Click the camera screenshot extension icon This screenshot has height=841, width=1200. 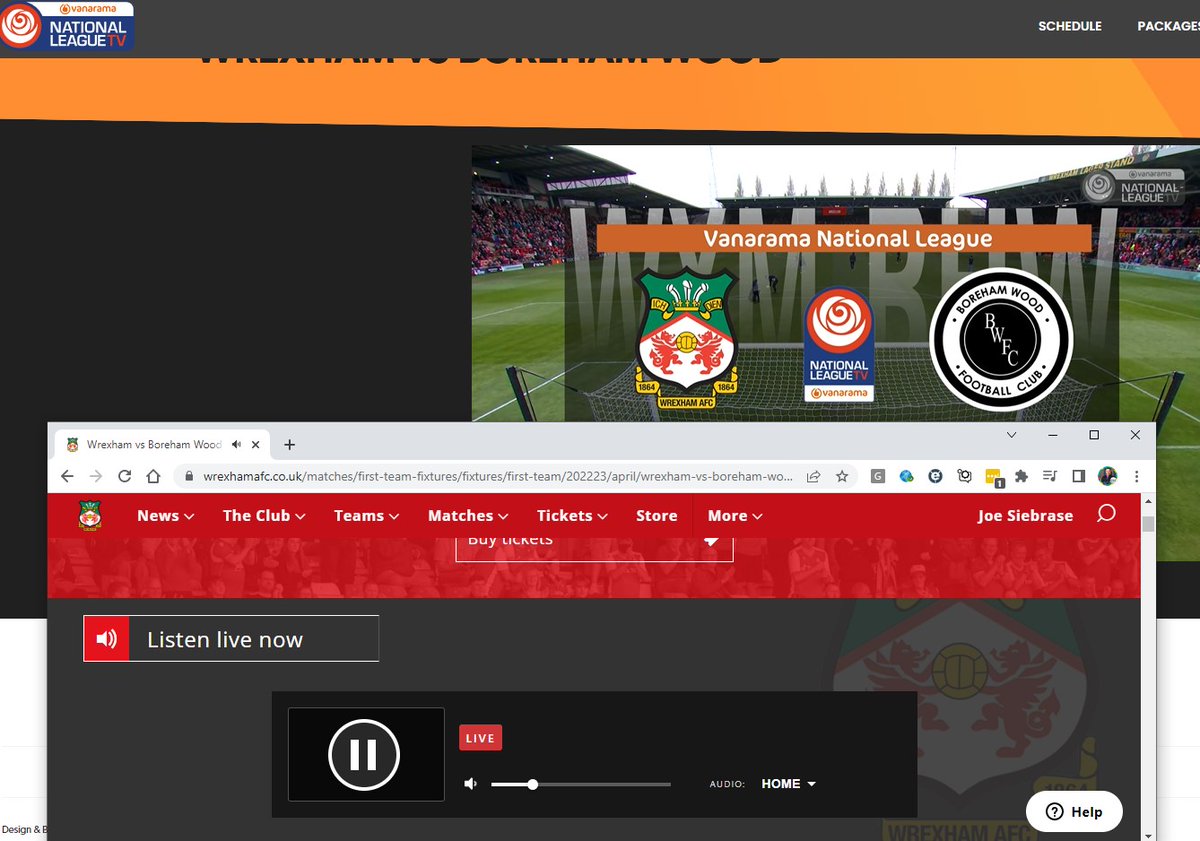tap(964, 477)
